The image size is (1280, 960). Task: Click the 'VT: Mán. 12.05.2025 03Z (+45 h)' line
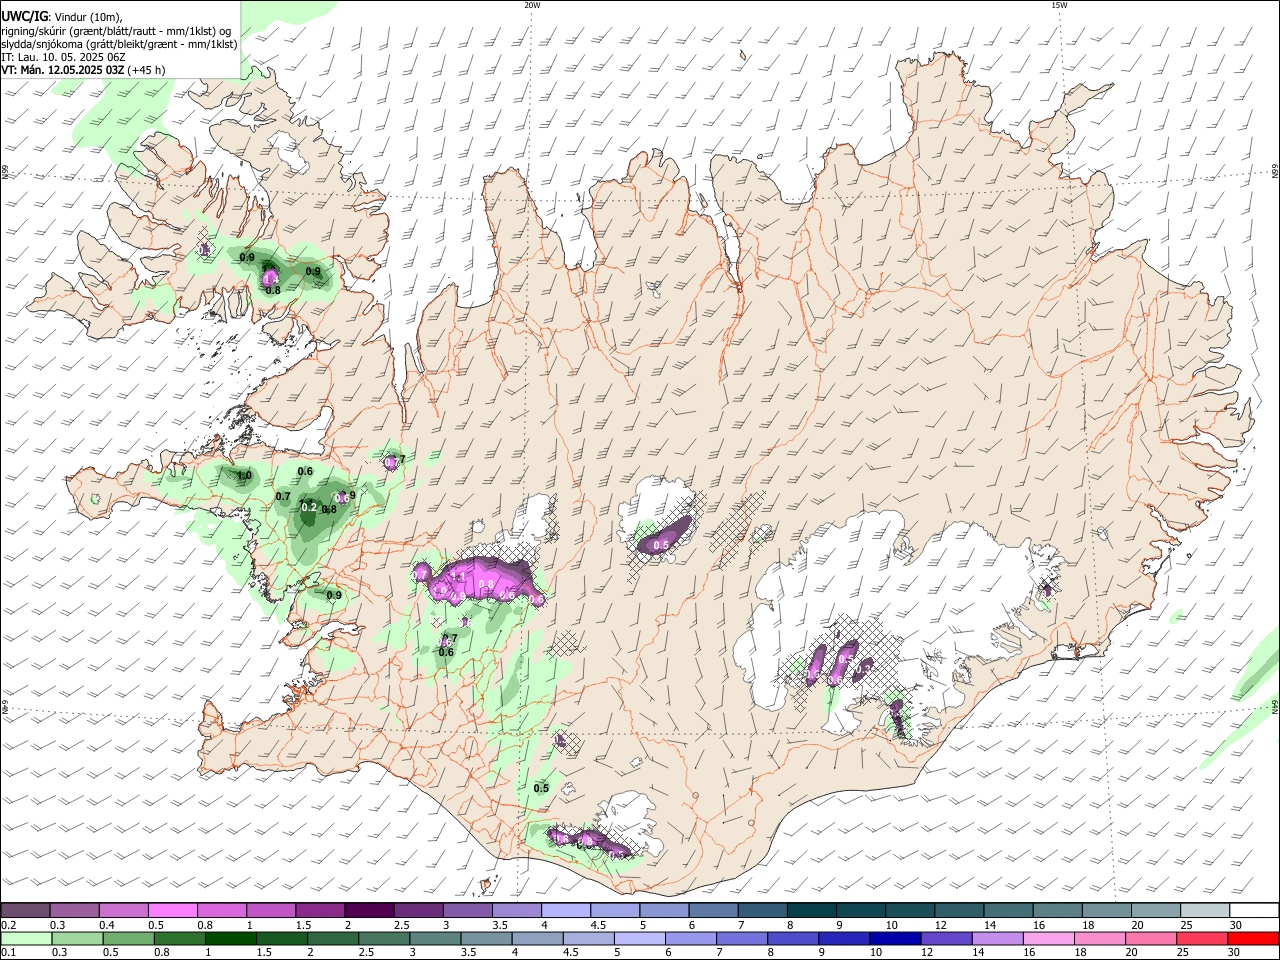pyautogui.click(x=84, y=70)
